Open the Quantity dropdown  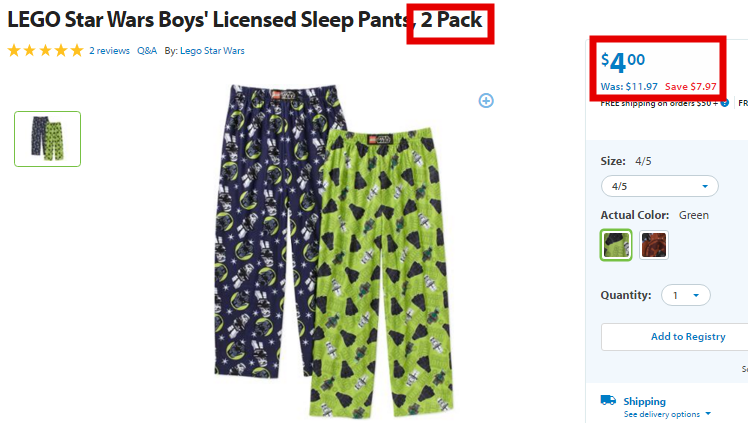(686, 295)
